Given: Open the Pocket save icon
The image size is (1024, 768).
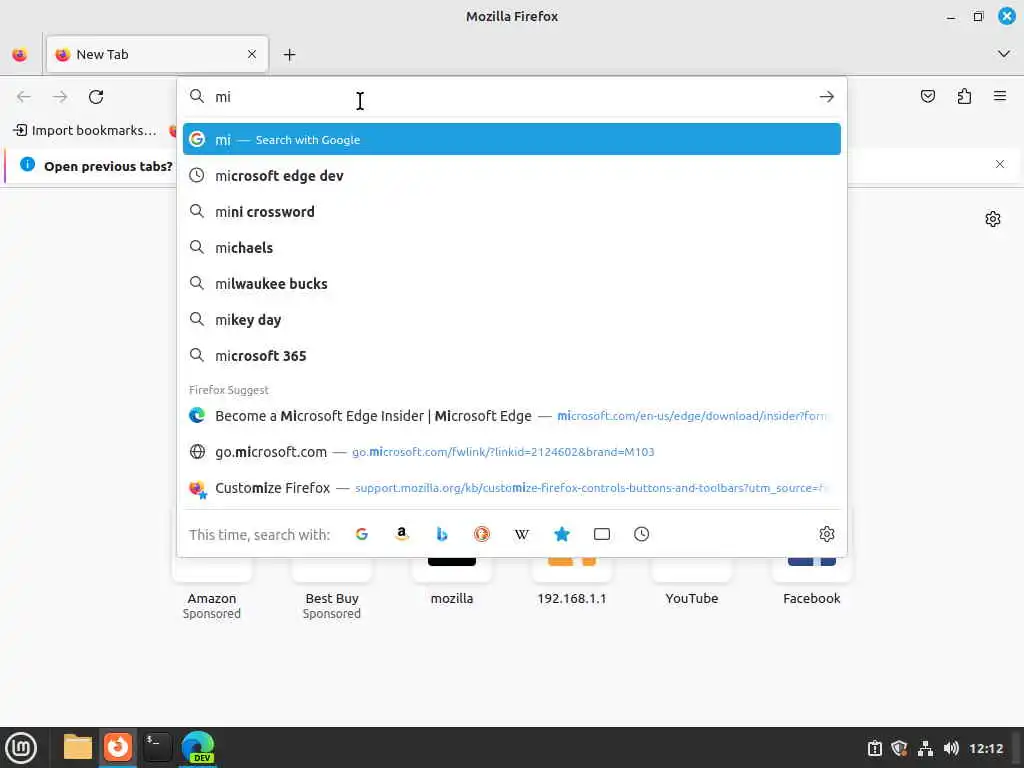Looking at the screenshot, I should 927,97.
